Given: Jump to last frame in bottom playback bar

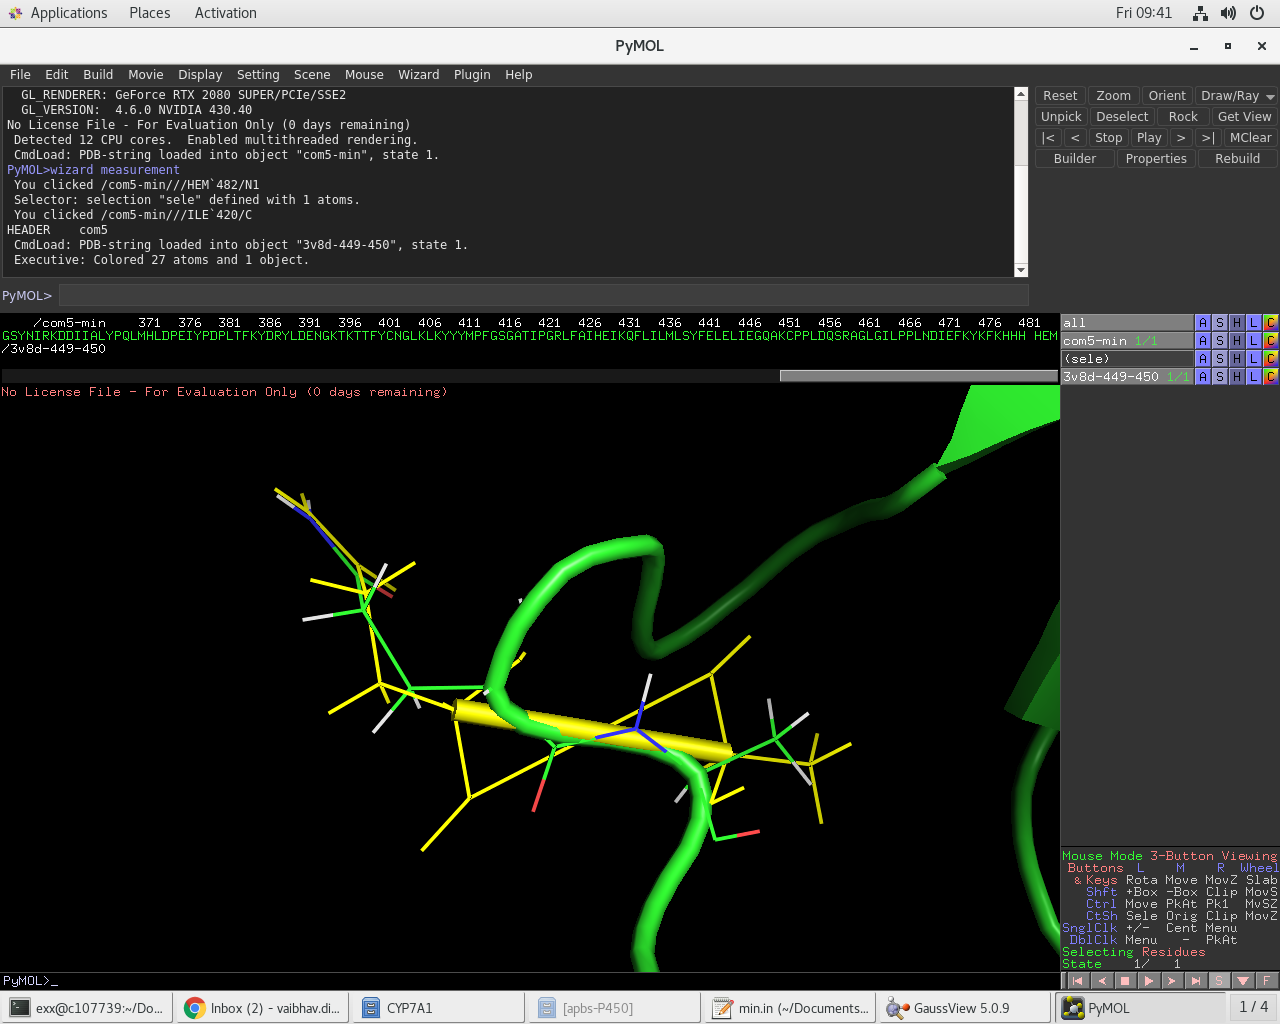Looking at the screenshot, I should [1195, 981].
